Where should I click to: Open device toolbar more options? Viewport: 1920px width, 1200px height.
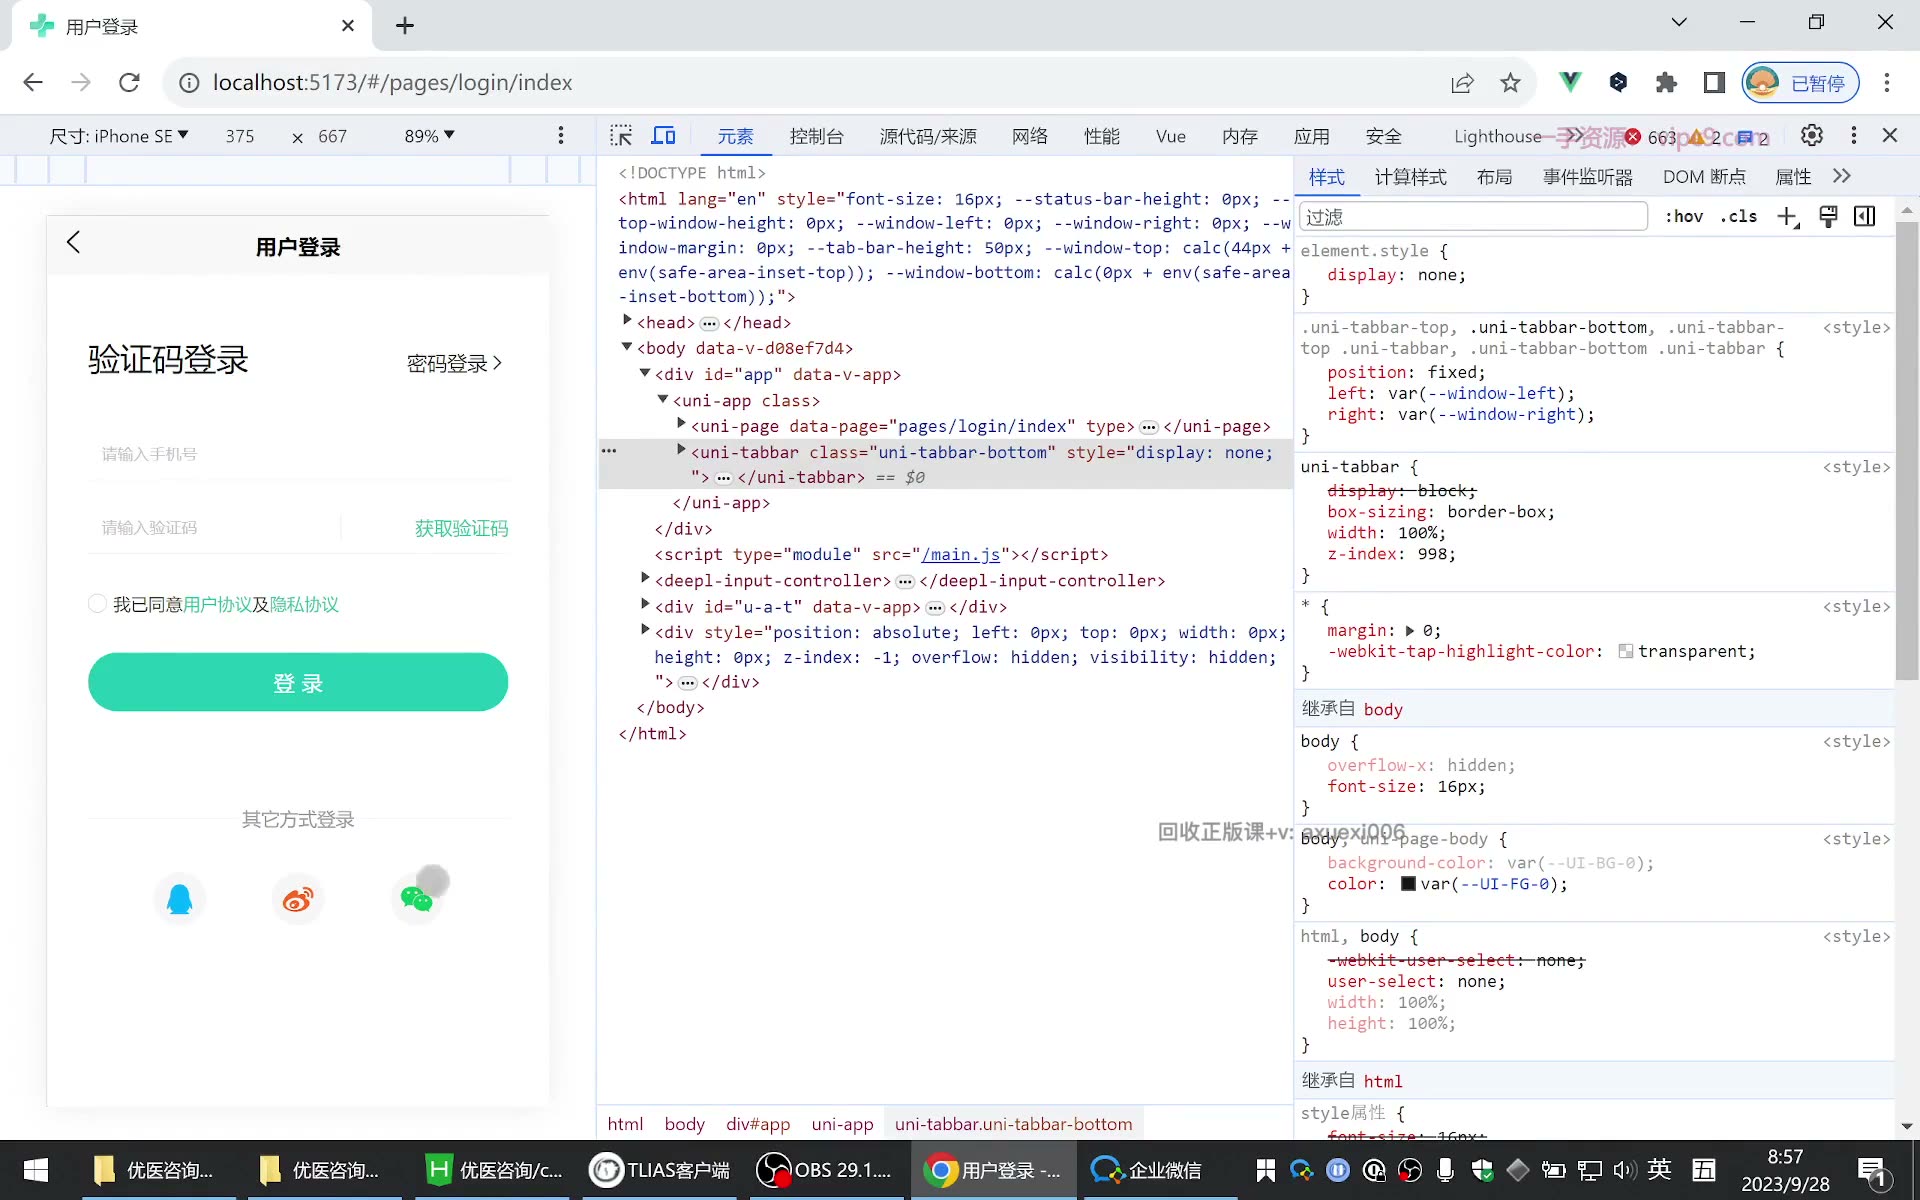coord(561,135)
